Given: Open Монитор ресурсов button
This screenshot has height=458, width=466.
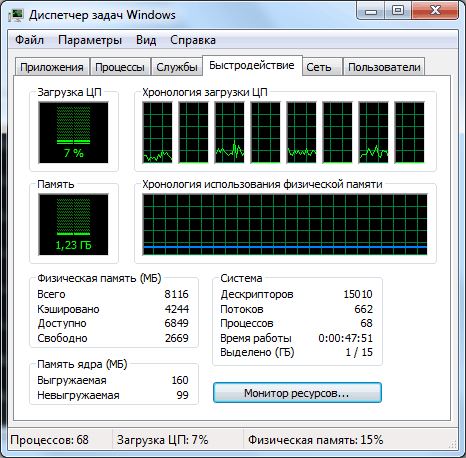Looking at the screenshot, I should tap(297, 393).
